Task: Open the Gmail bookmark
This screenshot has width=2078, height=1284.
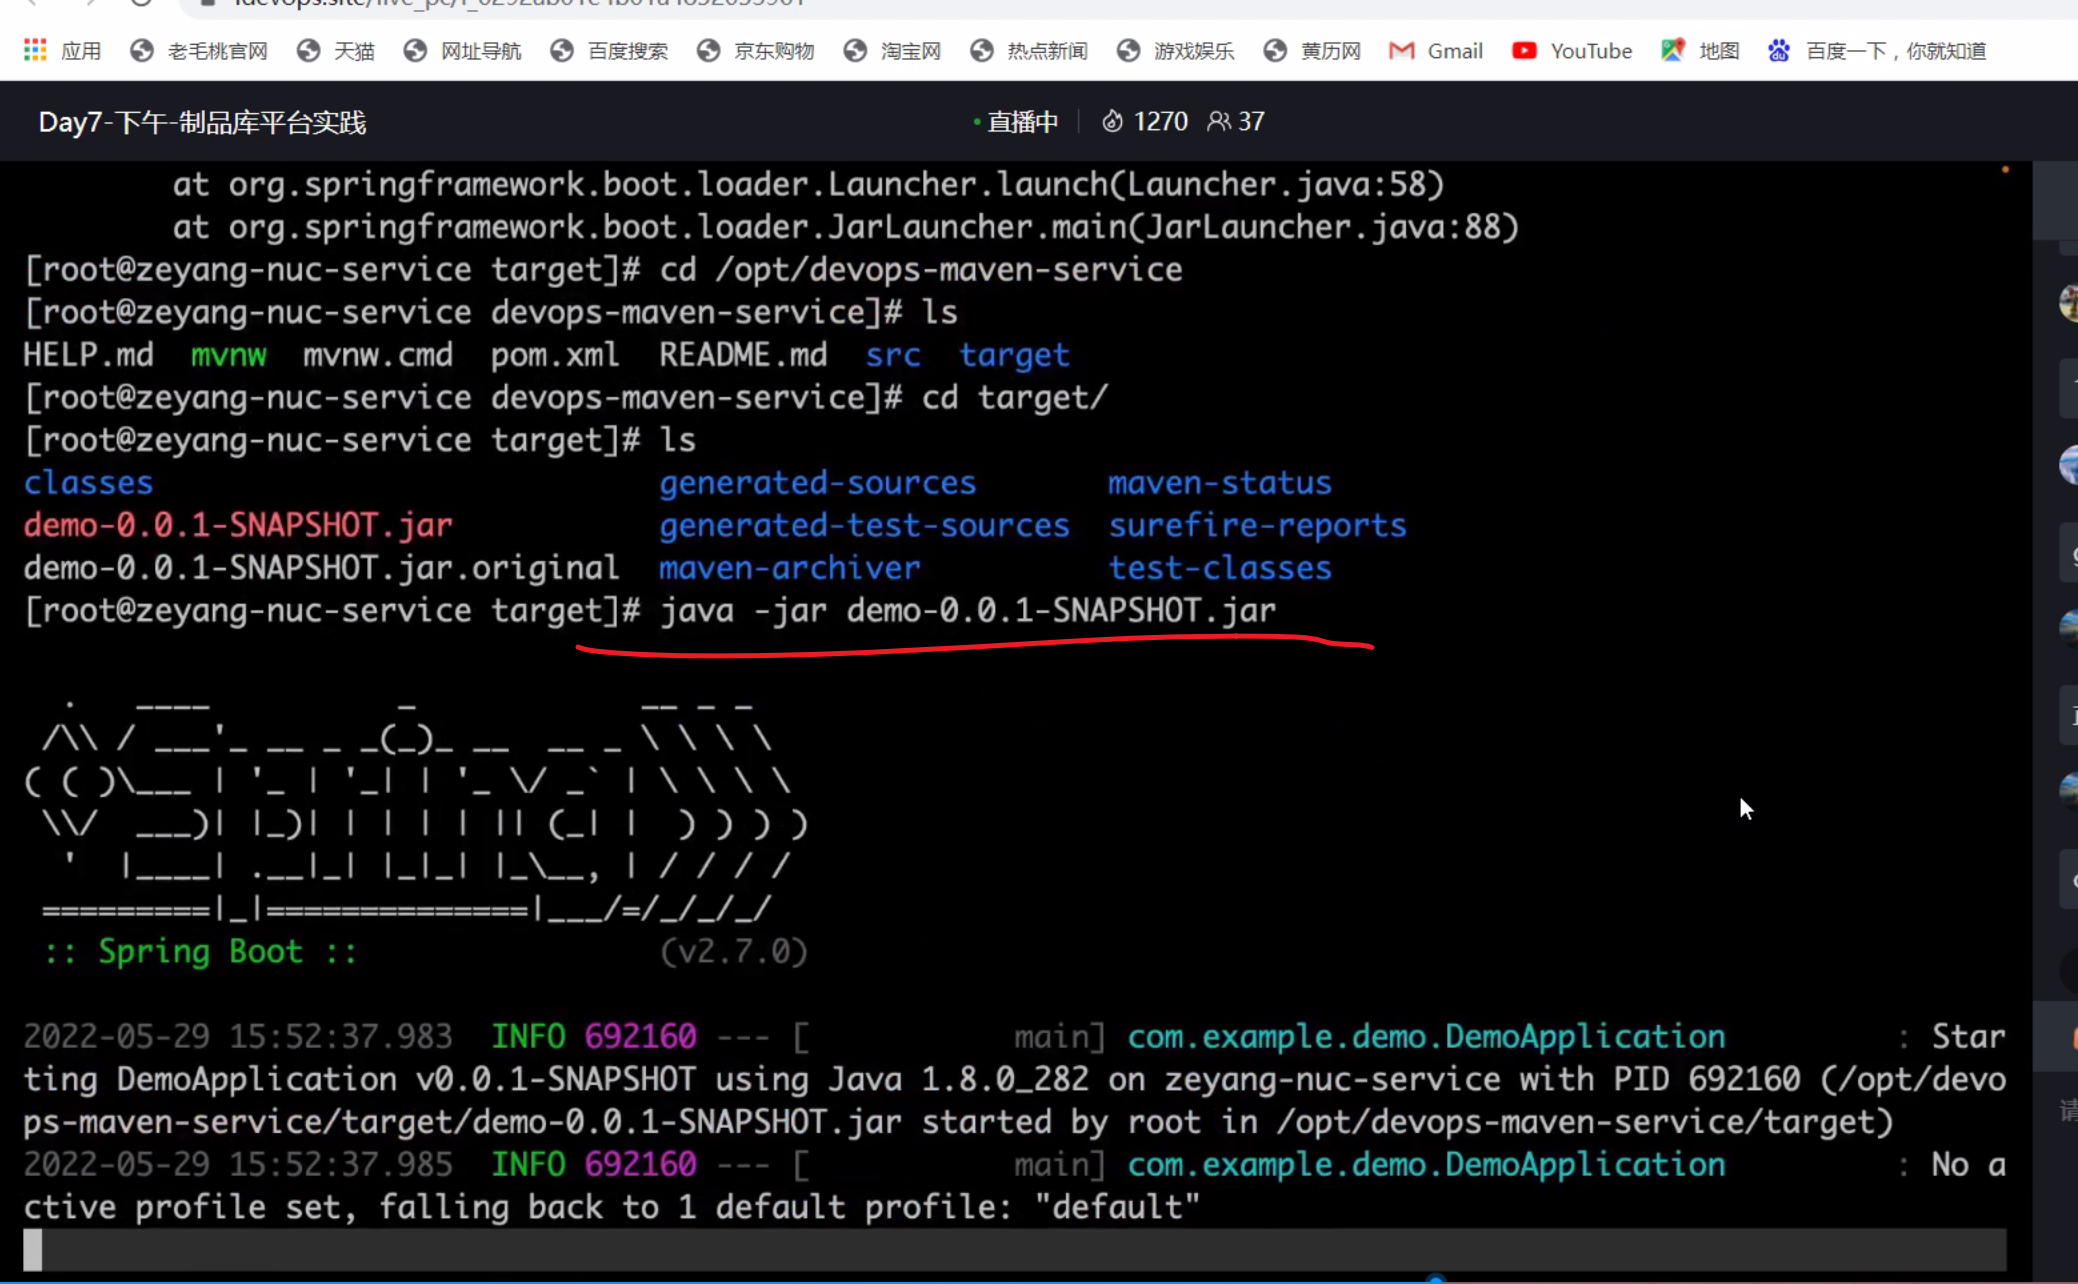Action: (1436, 50)
